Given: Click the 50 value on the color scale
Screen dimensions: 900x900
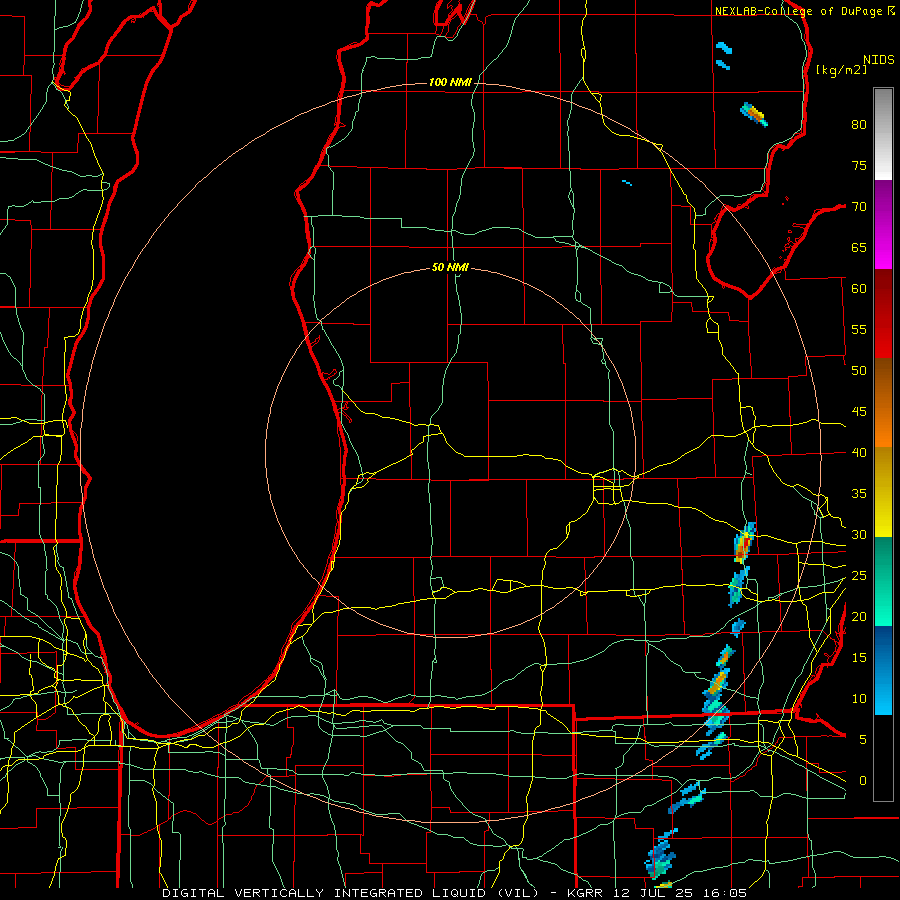Looking at the screenshot, I should pos(859,371).
